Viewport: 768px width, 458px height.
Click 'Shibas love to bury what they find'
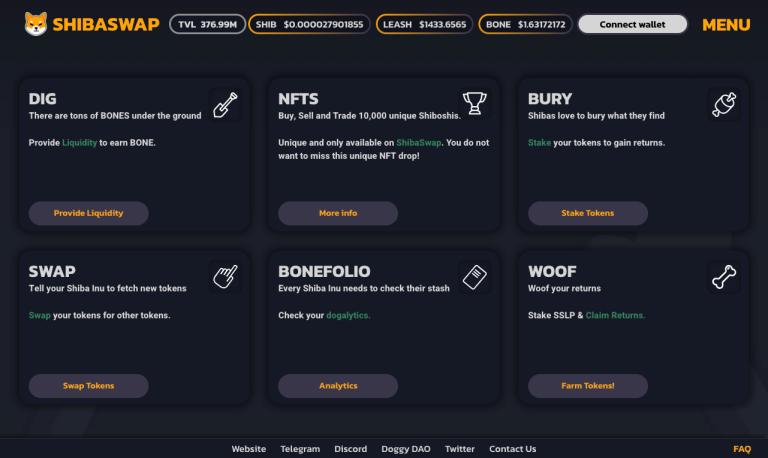[596, 116]
